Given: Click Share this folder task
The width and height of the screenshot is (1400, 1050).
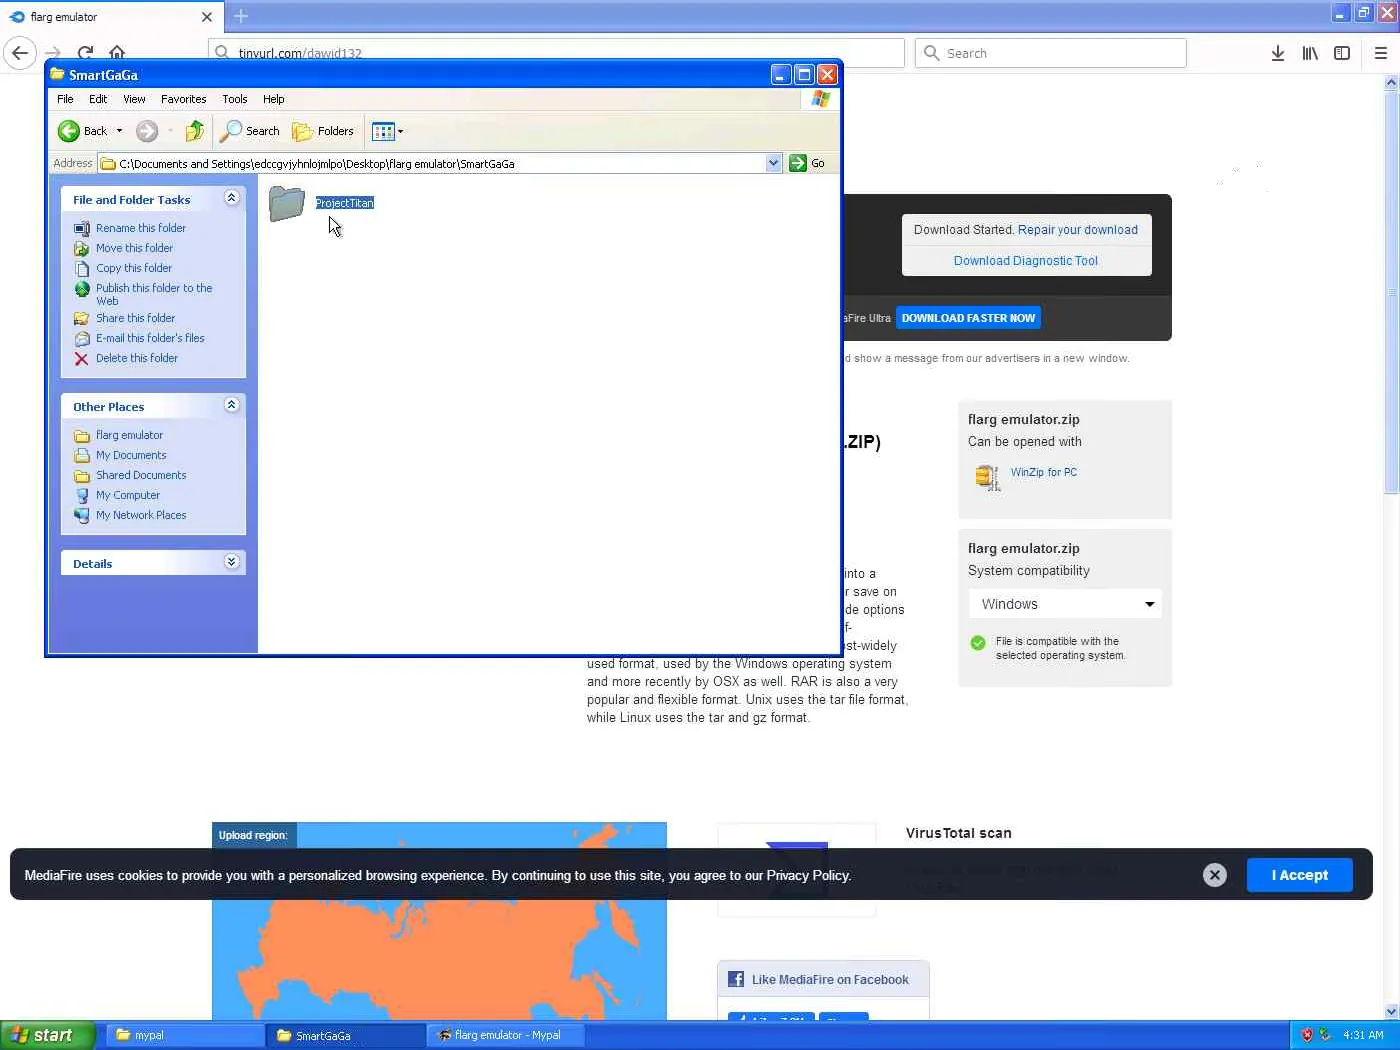Looking at the screenshot, I should (135, 318).
